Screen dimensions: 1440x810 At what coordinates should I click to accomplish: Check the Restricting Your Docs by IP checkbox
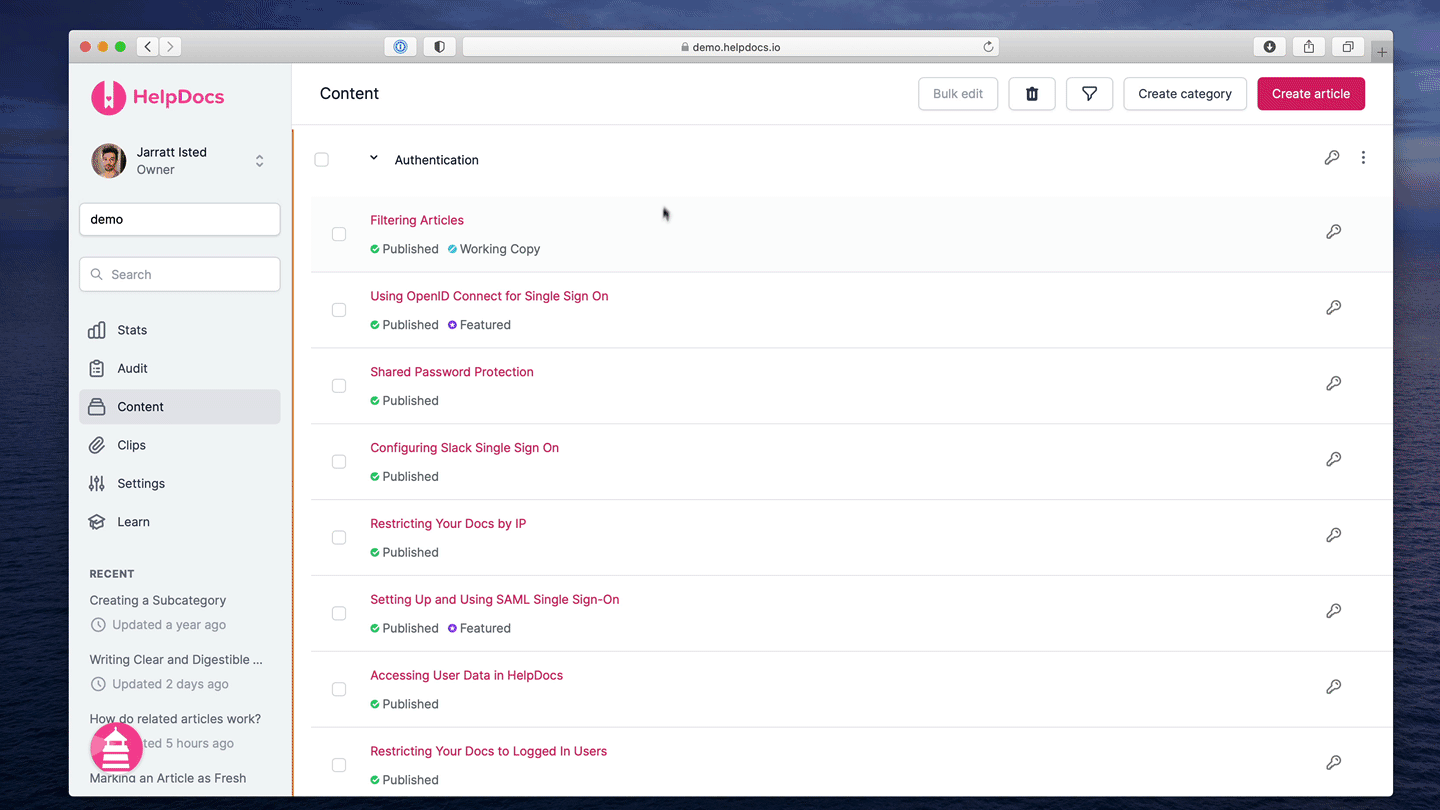point(339,538)
